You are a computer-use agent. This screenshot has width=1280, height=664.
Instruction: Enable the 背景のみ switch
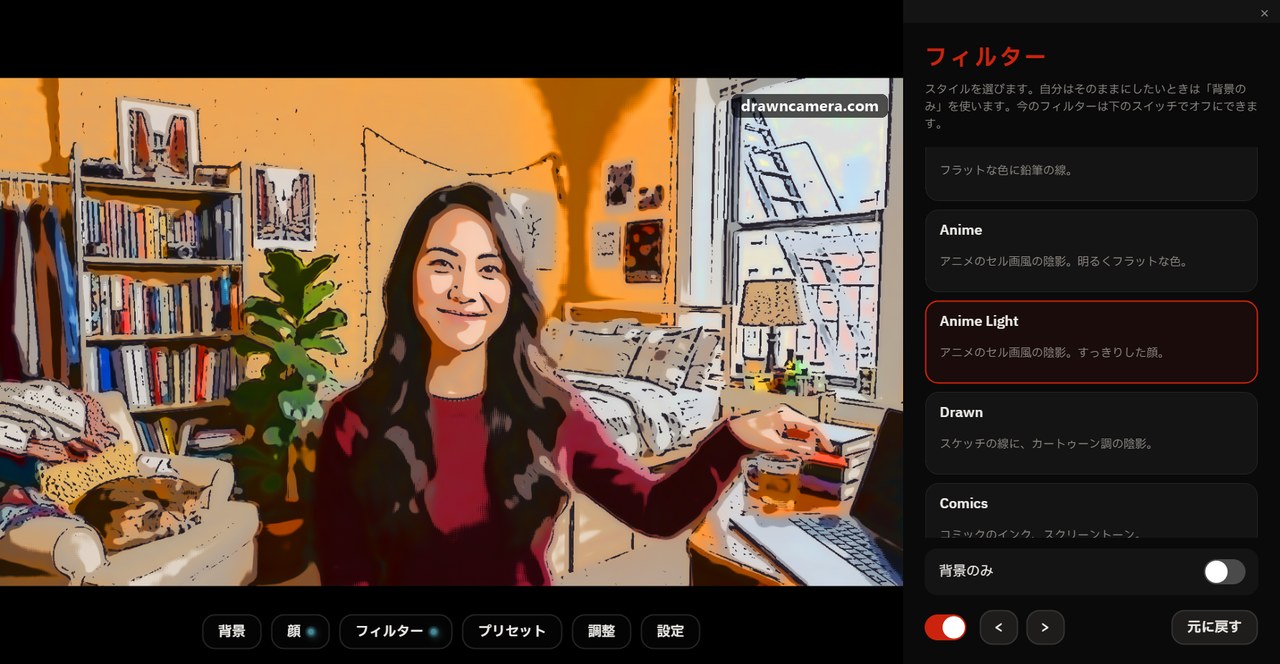click(1224, 572)
